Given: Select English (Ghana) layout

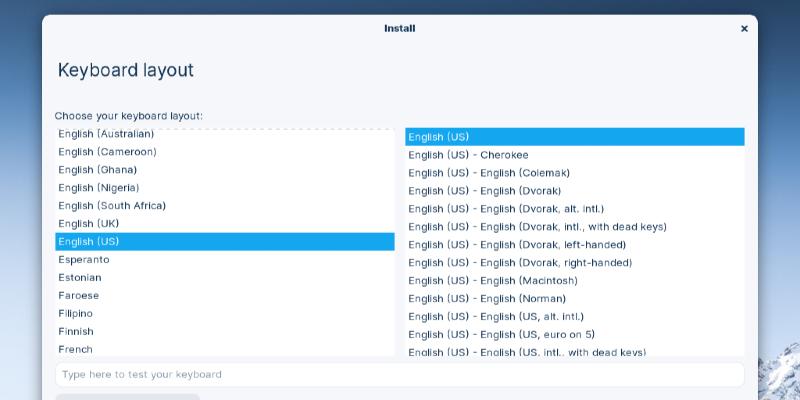Looking at the screenshot, I should 98,170.
